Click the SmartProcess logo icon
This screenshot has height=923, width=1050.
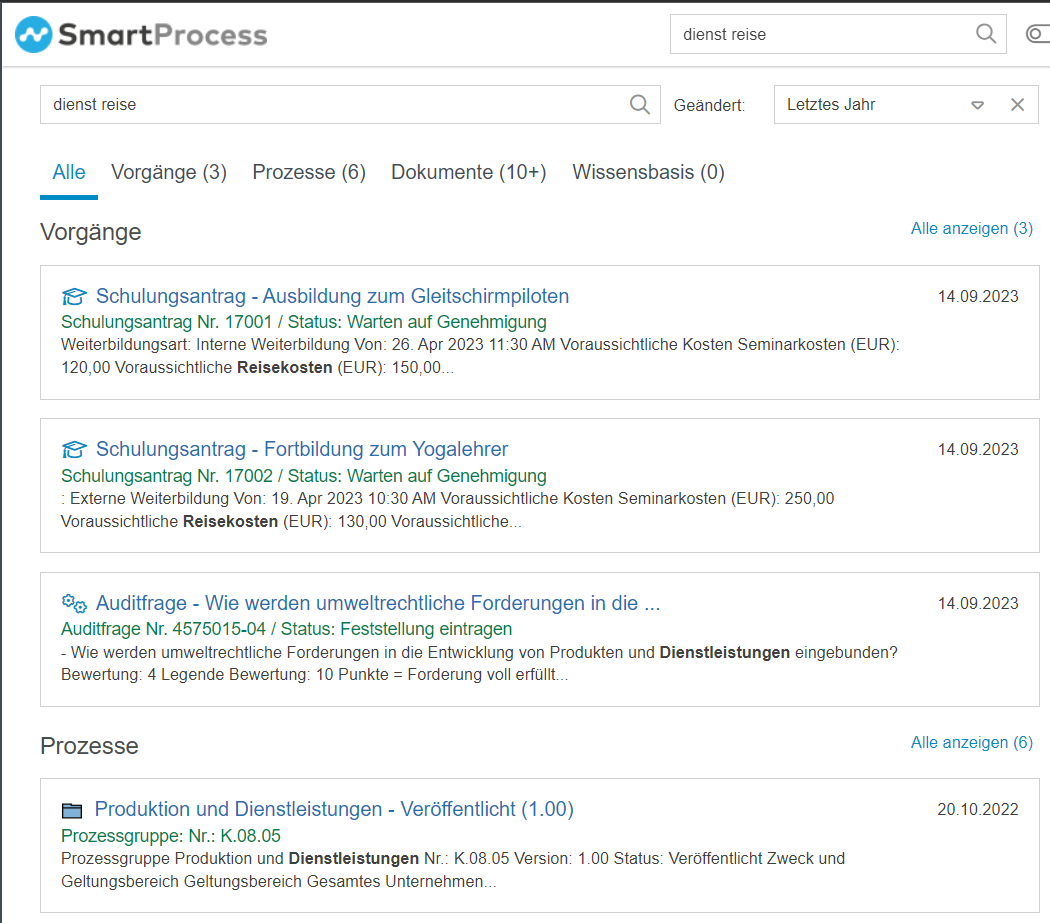34,35
